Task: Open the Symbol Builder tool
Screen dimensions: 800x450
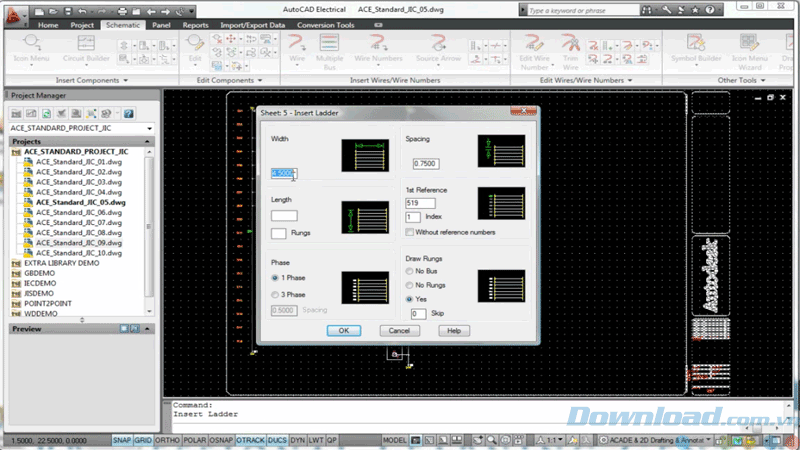Action: coord(696,49)
